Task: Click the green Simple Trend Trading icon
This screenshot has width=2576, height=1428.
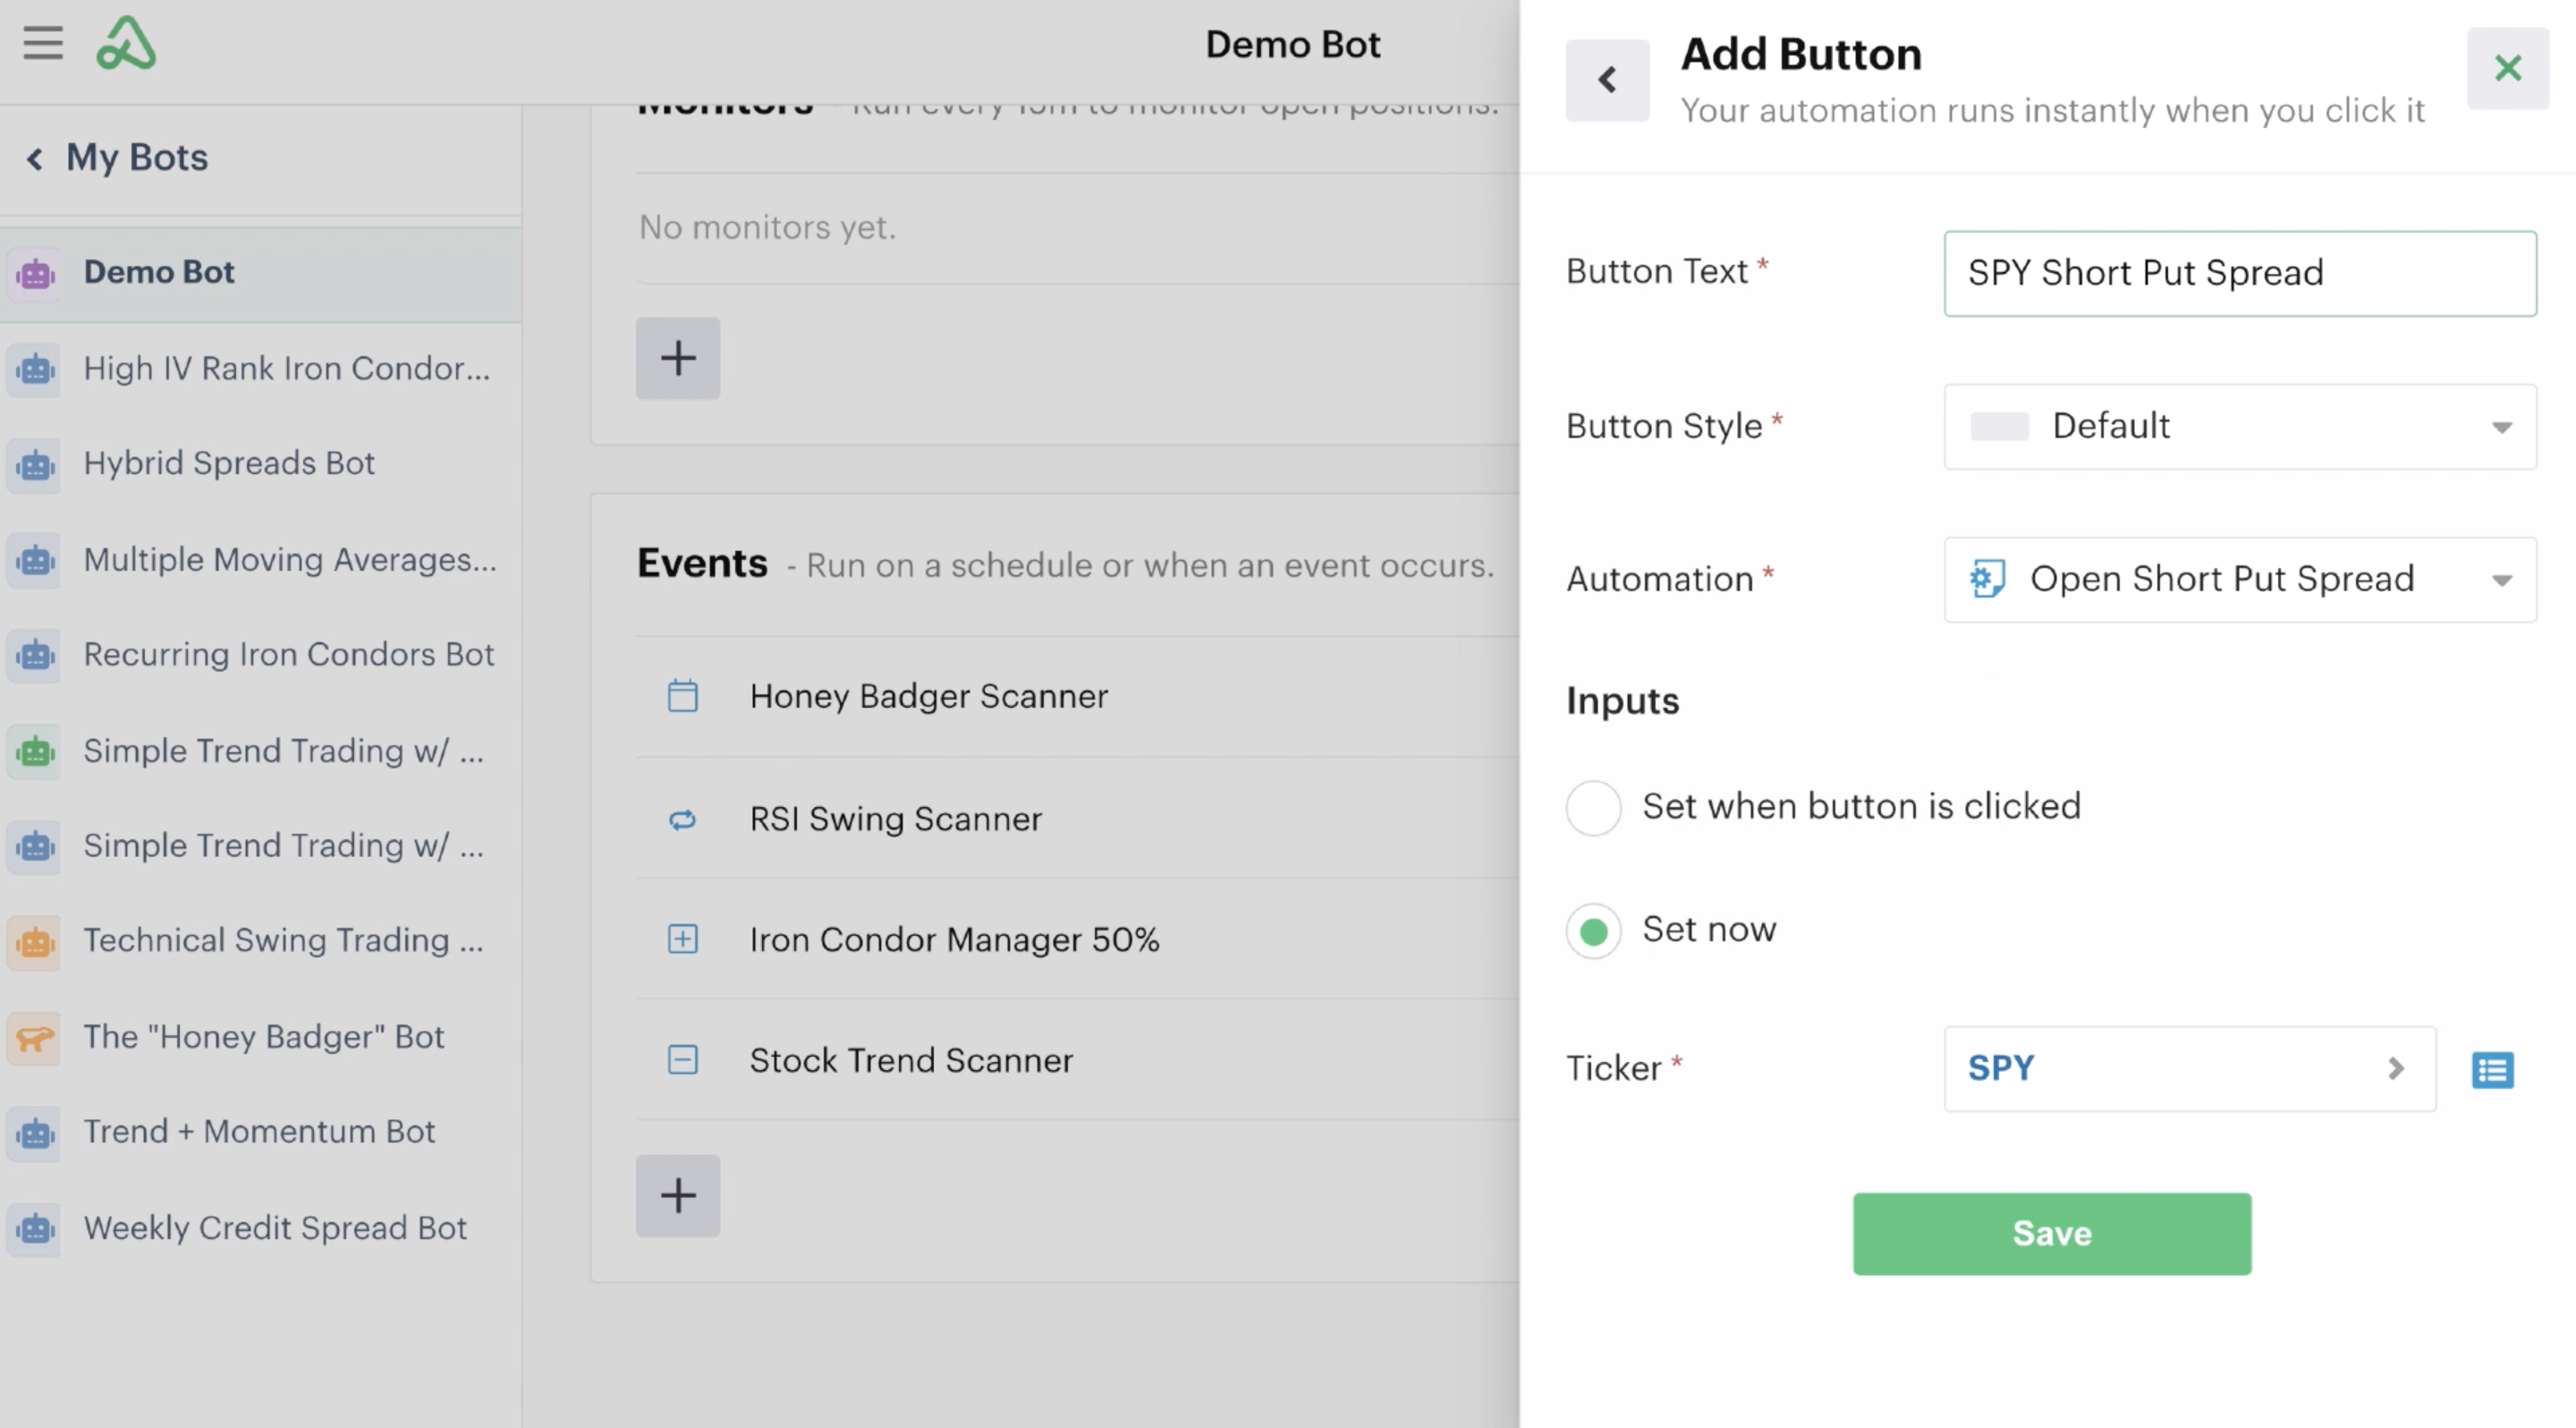Action: tap(35, 751)
